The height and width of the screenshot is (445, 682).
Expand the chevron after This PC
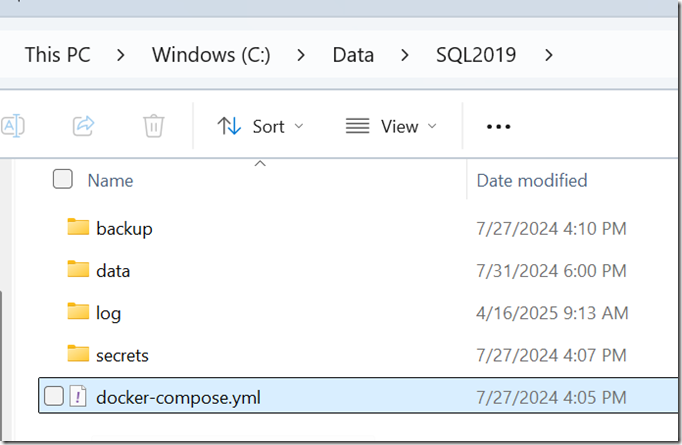121,55
